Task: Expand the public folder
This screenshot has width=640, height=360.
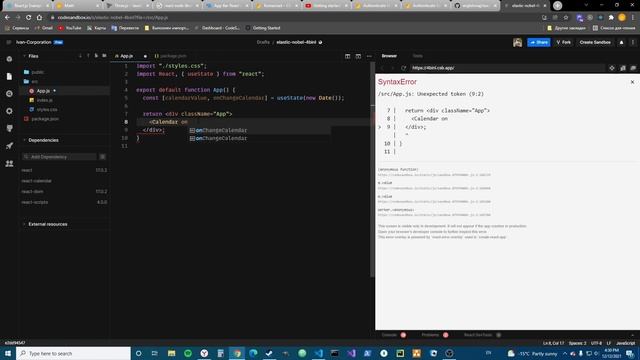Action: 38,72
